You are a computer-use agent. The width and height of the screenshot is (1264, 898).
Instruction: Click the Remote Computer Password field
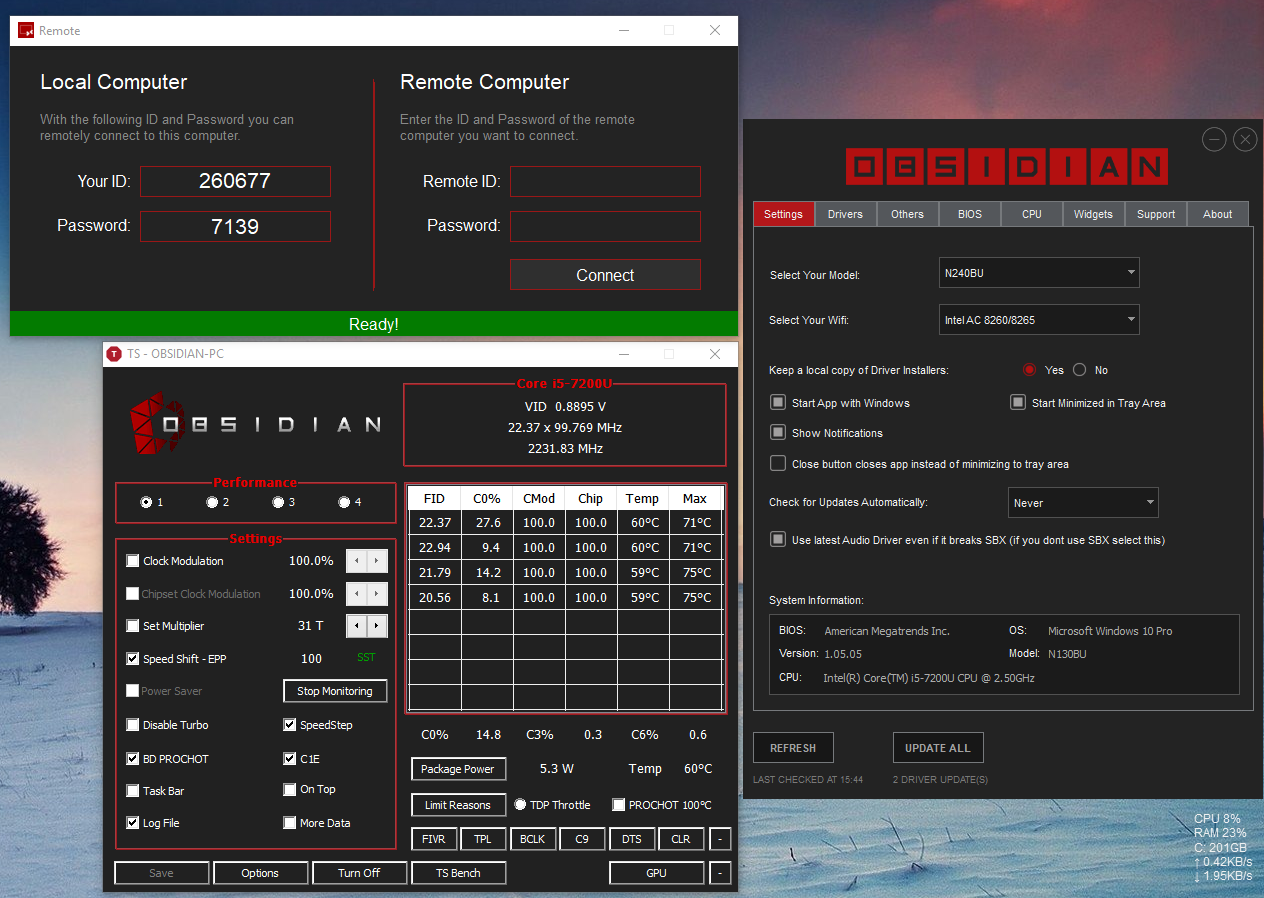tap(605, 226)
